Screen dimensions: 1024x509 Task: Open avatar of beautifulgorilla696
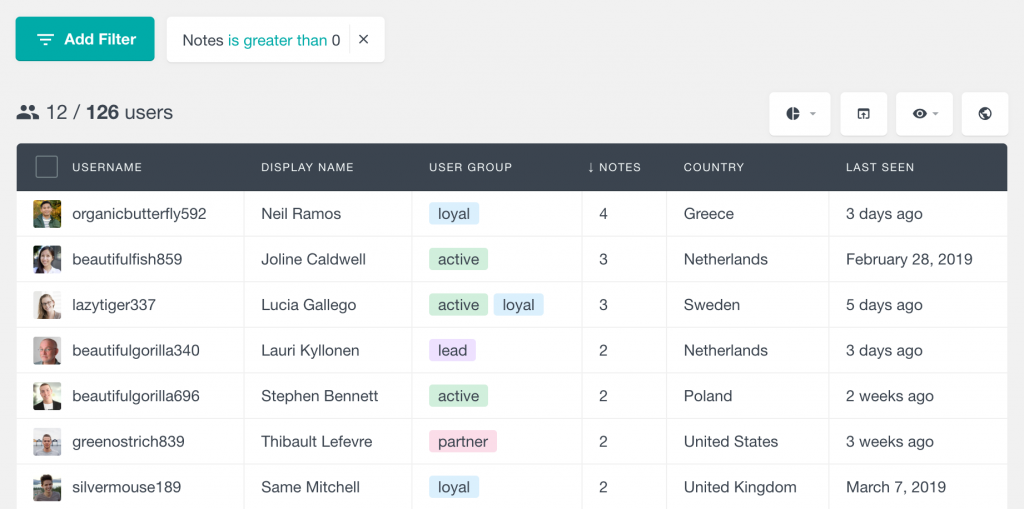(x=47, y=396)
